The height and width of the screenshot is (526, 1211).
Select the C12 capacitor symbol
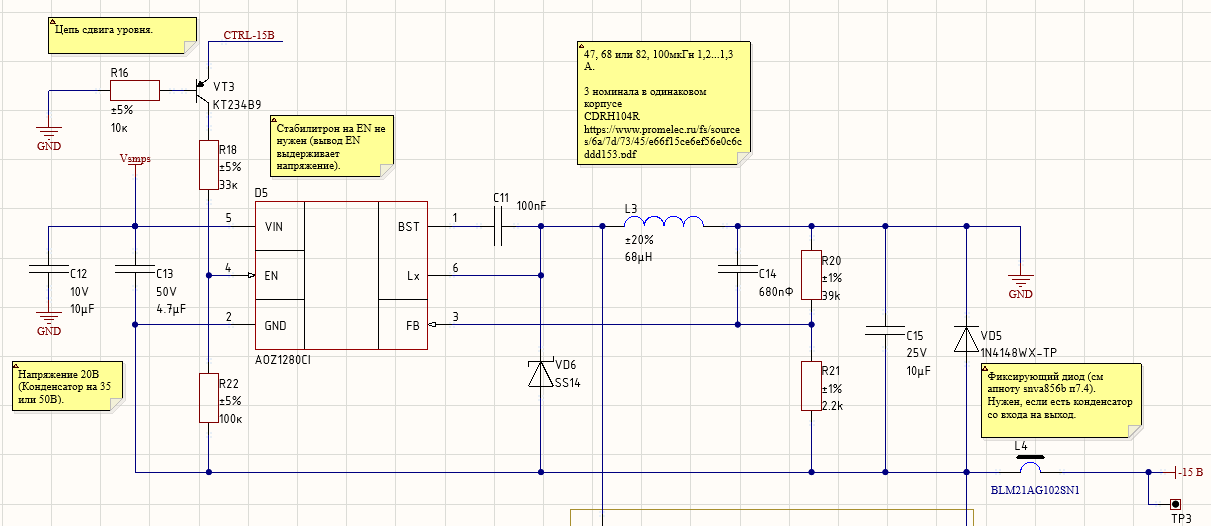point(48,269)
